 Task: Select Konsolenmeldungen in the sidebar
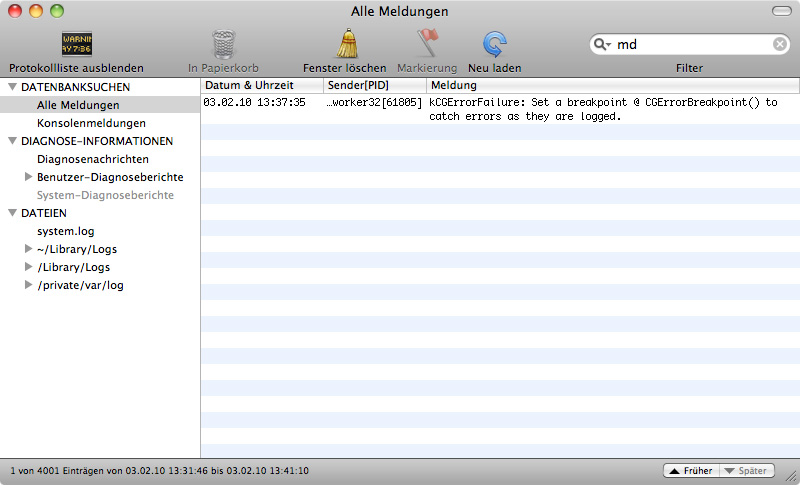point(91,123)
